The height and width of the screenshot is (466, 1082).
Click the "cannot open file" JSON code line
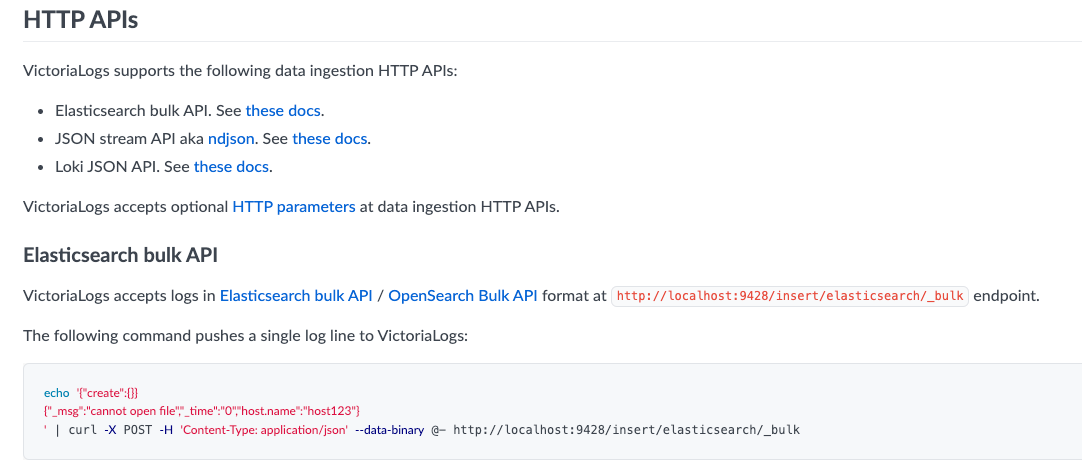[202, 411]
